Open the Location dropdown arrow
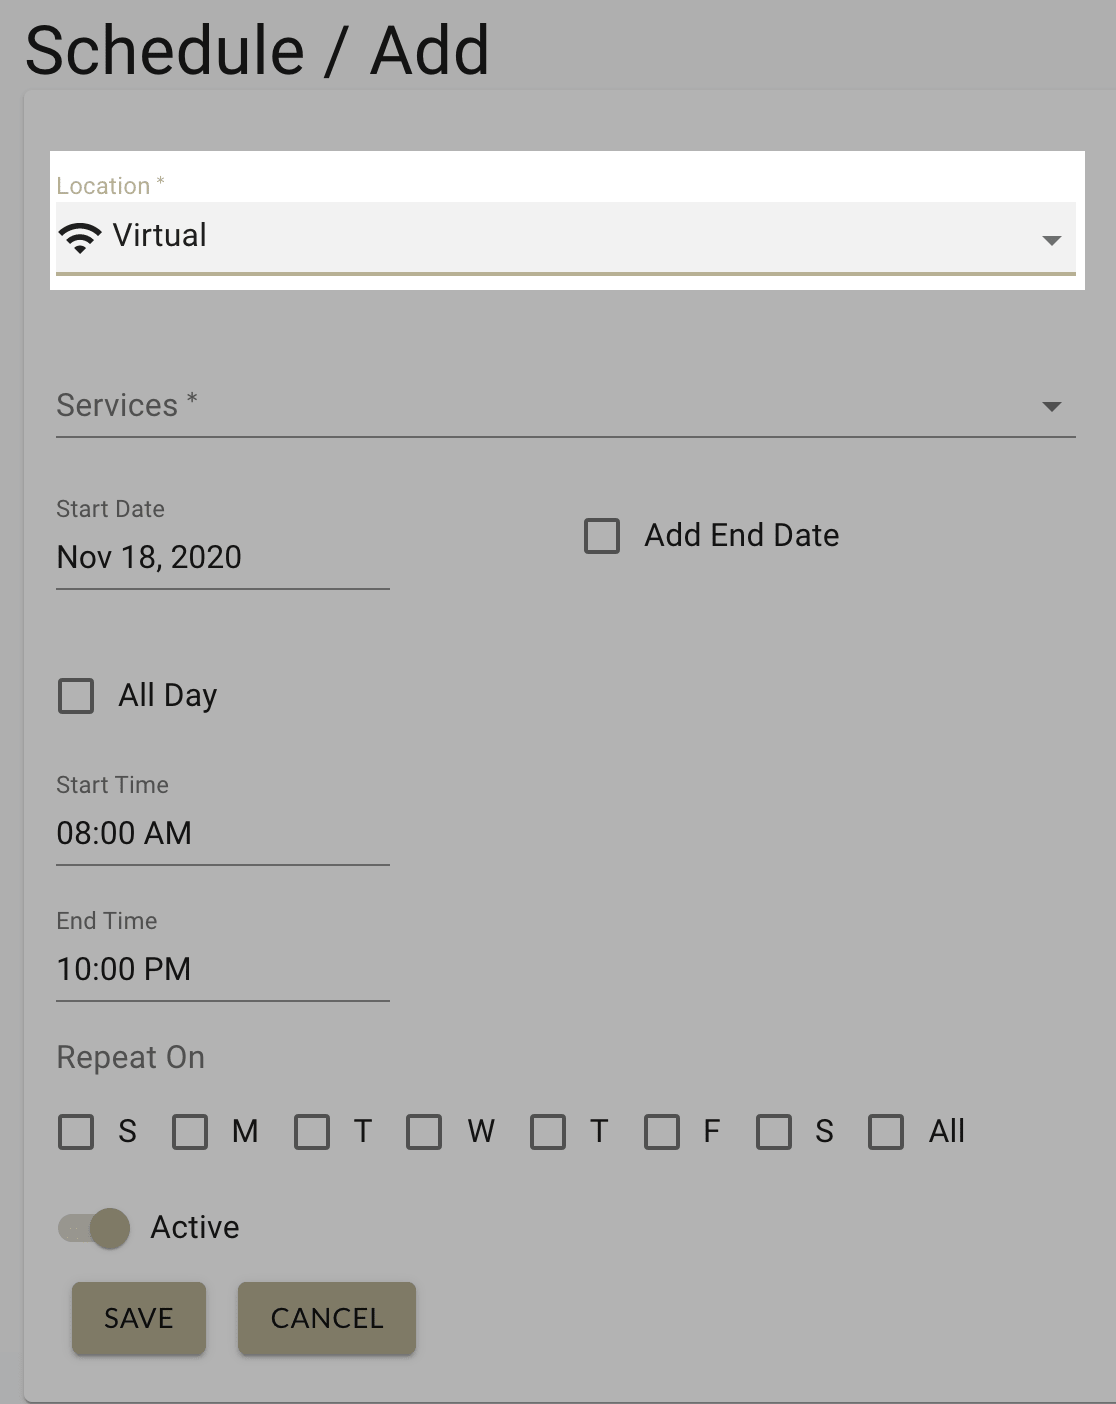Image resolution: width=1116 pixels, height=1404 pixels. point(1051,240)
